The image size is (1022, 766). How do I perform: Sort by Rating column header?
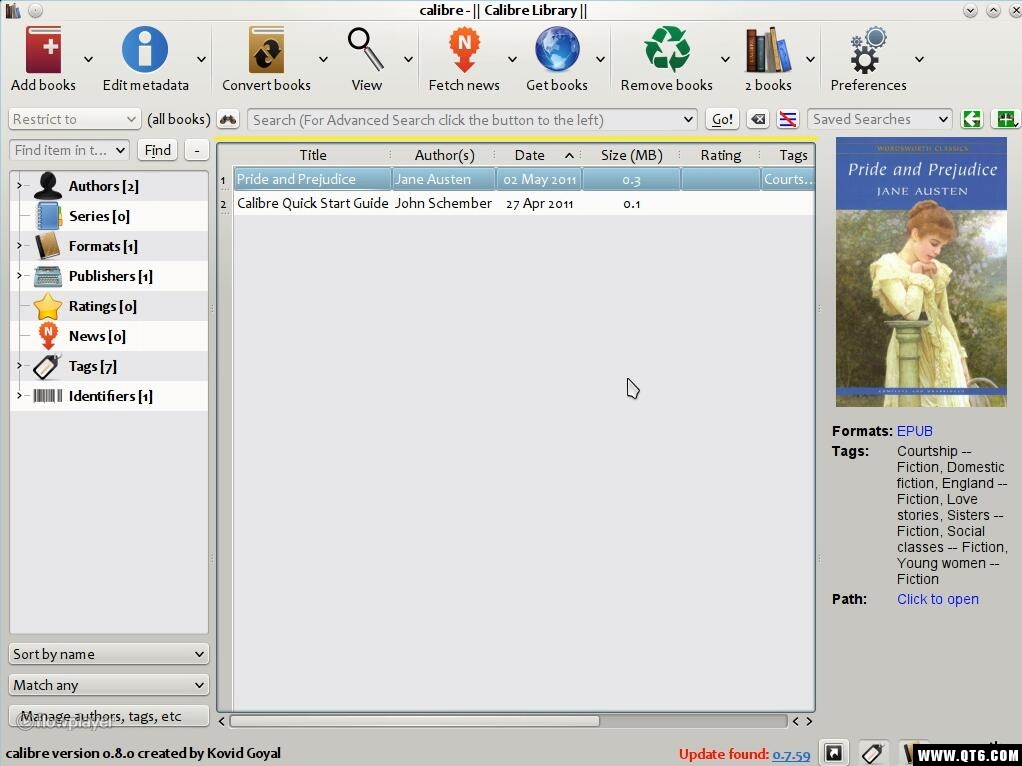coord(720,155)
